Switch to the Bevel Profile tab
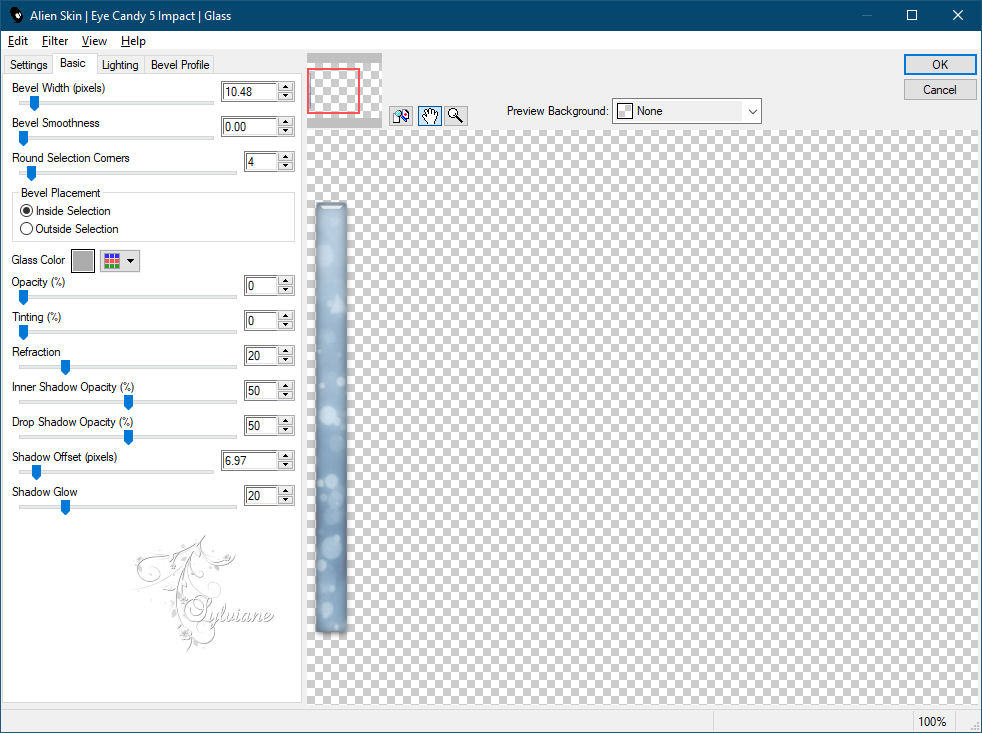The image size is (982, 733). click(180, 65)
